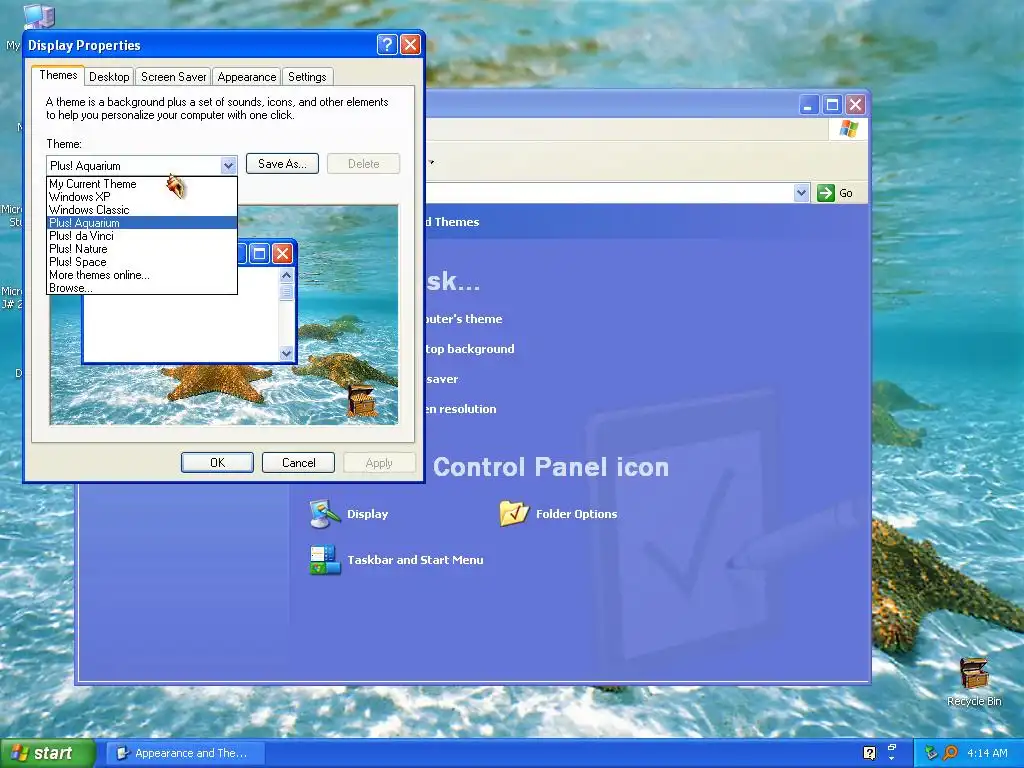
Task: Click the Start button
Action: [x=46, y=753]
